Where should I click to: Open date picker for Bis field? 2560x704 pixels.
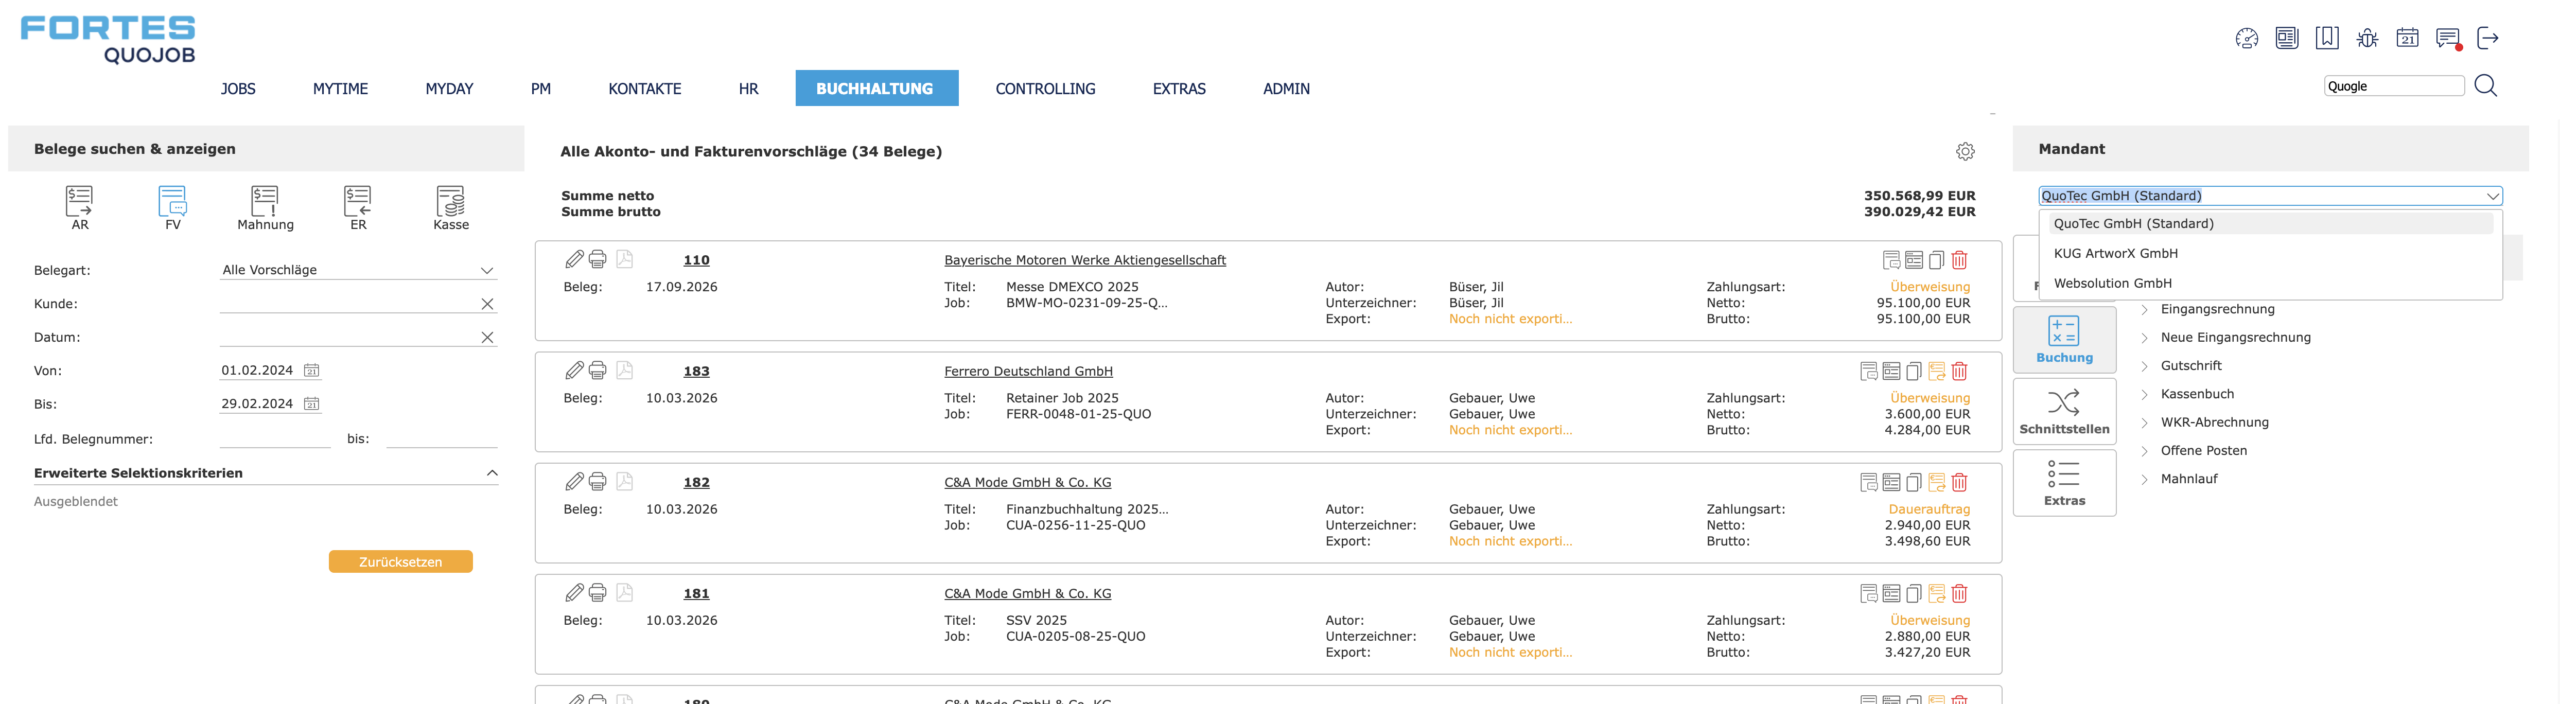pos(311,404)
